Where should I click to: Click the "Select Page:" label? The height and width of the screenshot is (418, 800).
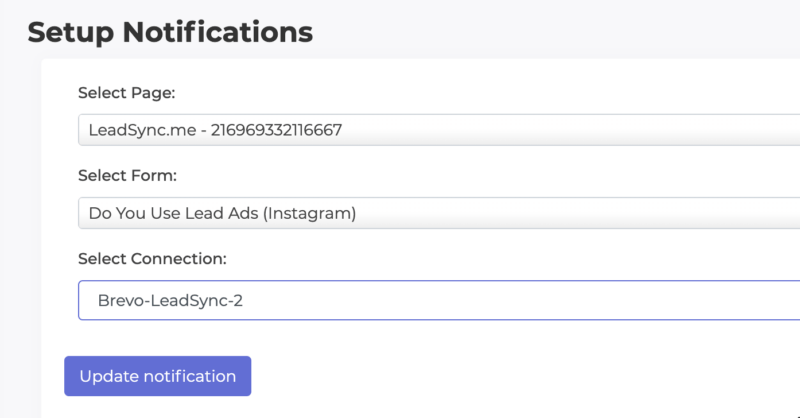coord(126,93)
